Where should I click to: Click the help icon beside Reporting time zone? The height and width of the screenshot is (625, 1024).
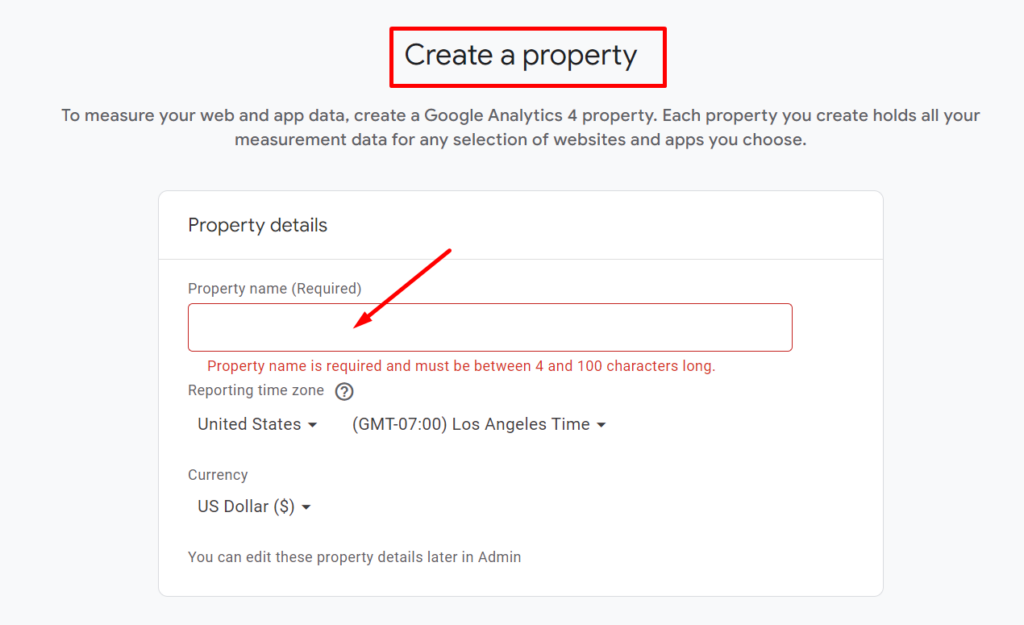pyautogui.click(x=344, y=391)
